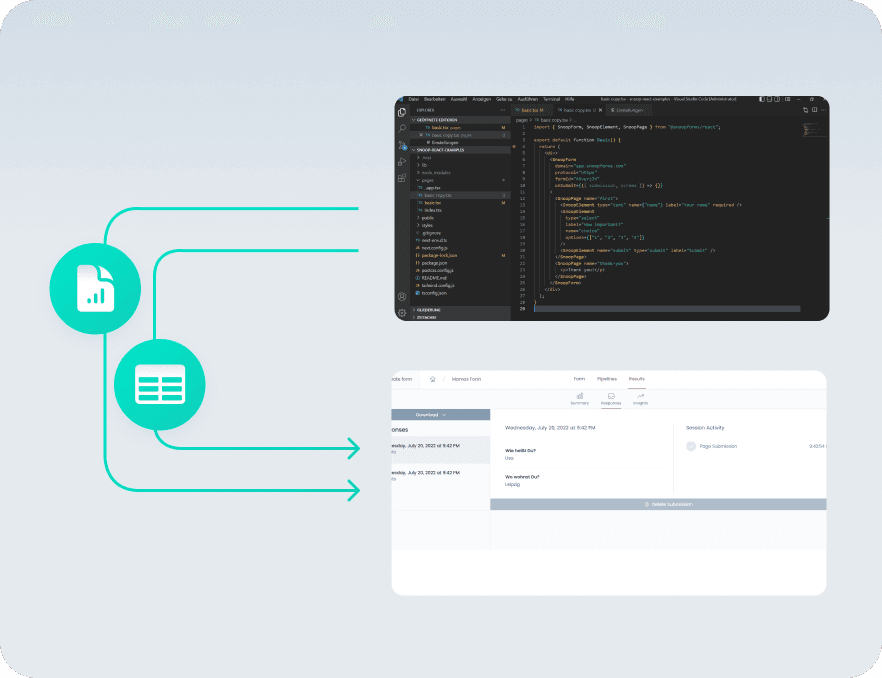Open the Bearbeiten menu
The height and width of the screenshot is (678, 882).
coord(434,99)
